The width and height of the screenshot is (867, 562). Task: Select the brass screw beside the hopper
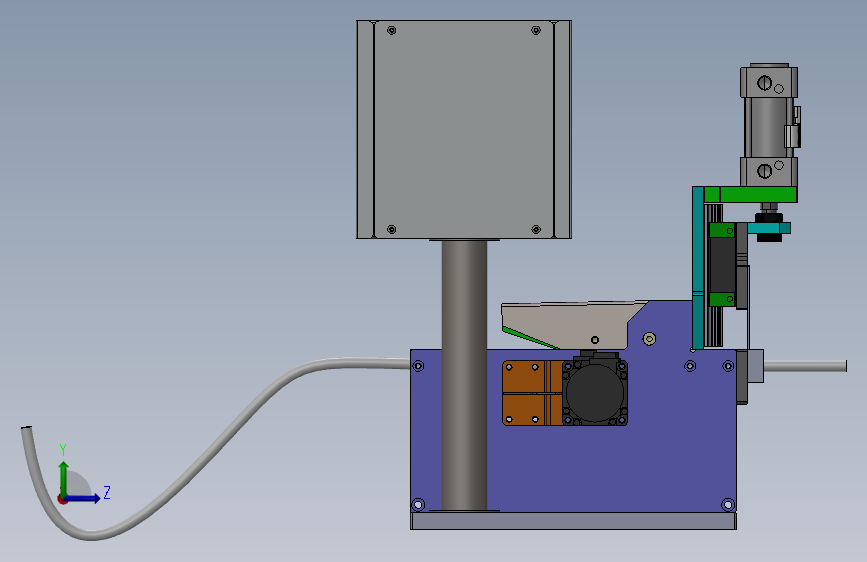[650, 339]
